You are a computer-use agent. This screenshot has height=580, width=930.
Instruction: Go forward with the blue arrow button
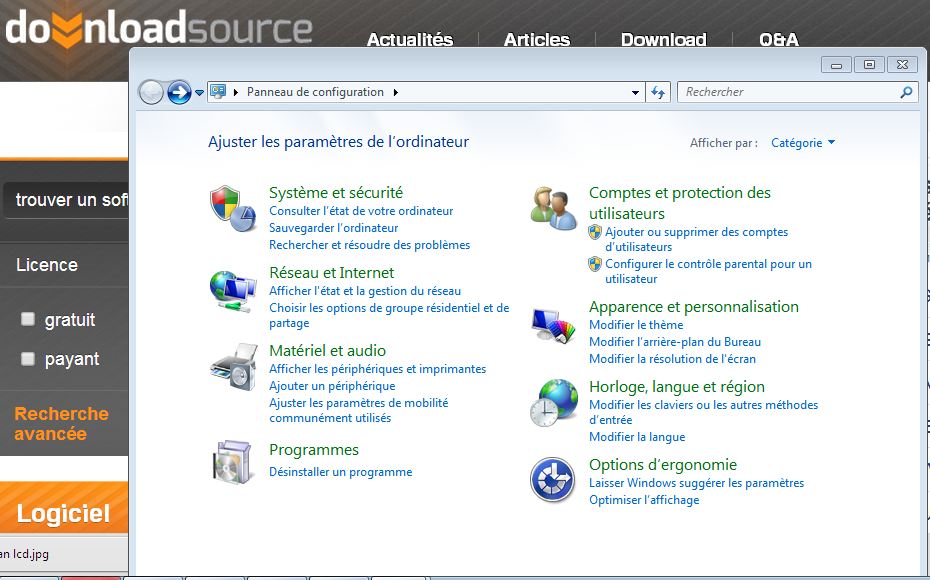point(179,93)
